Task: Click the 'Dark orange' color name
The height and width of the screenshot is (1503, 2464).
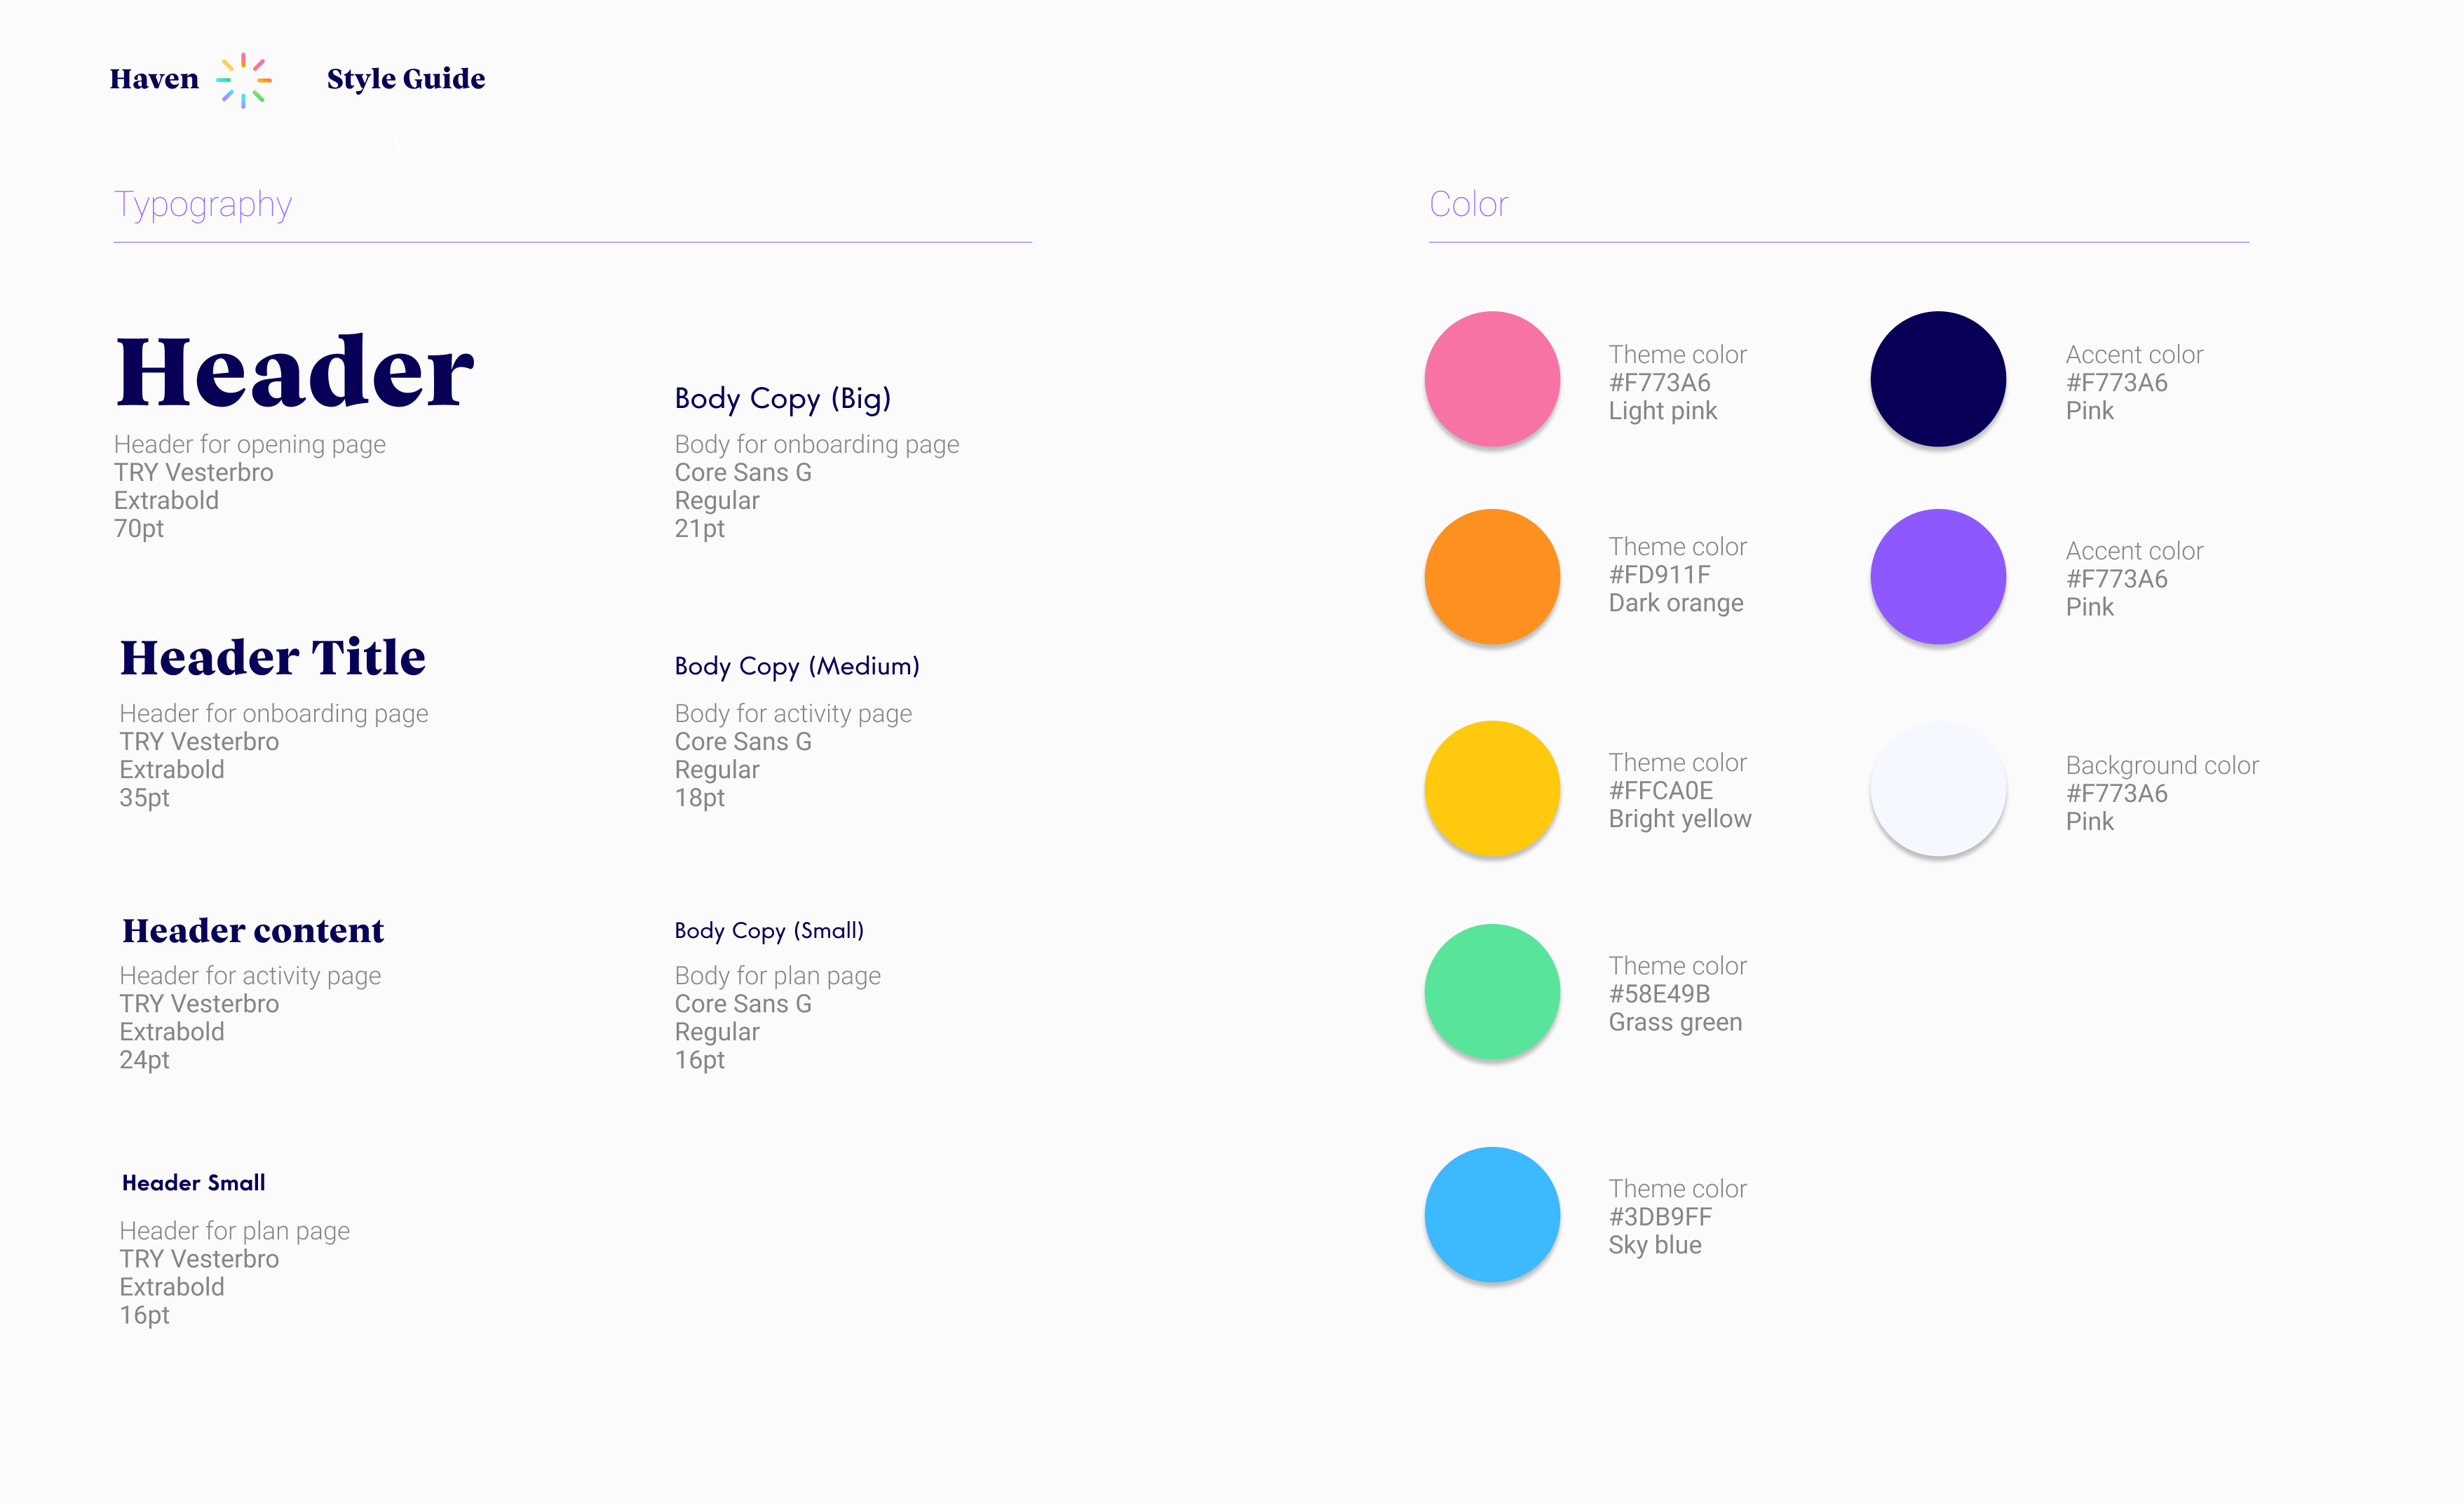Action: click(x=1676, y=603)
